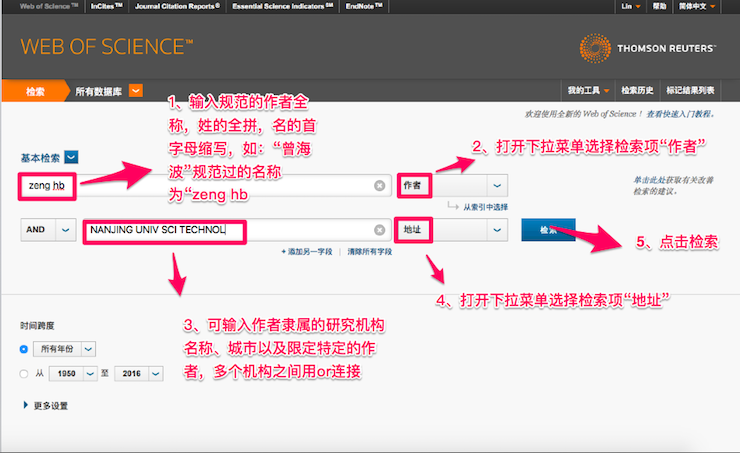740x453 pixels.
Task: Click the 添加另一字段 link
Action: pos(307,252)
